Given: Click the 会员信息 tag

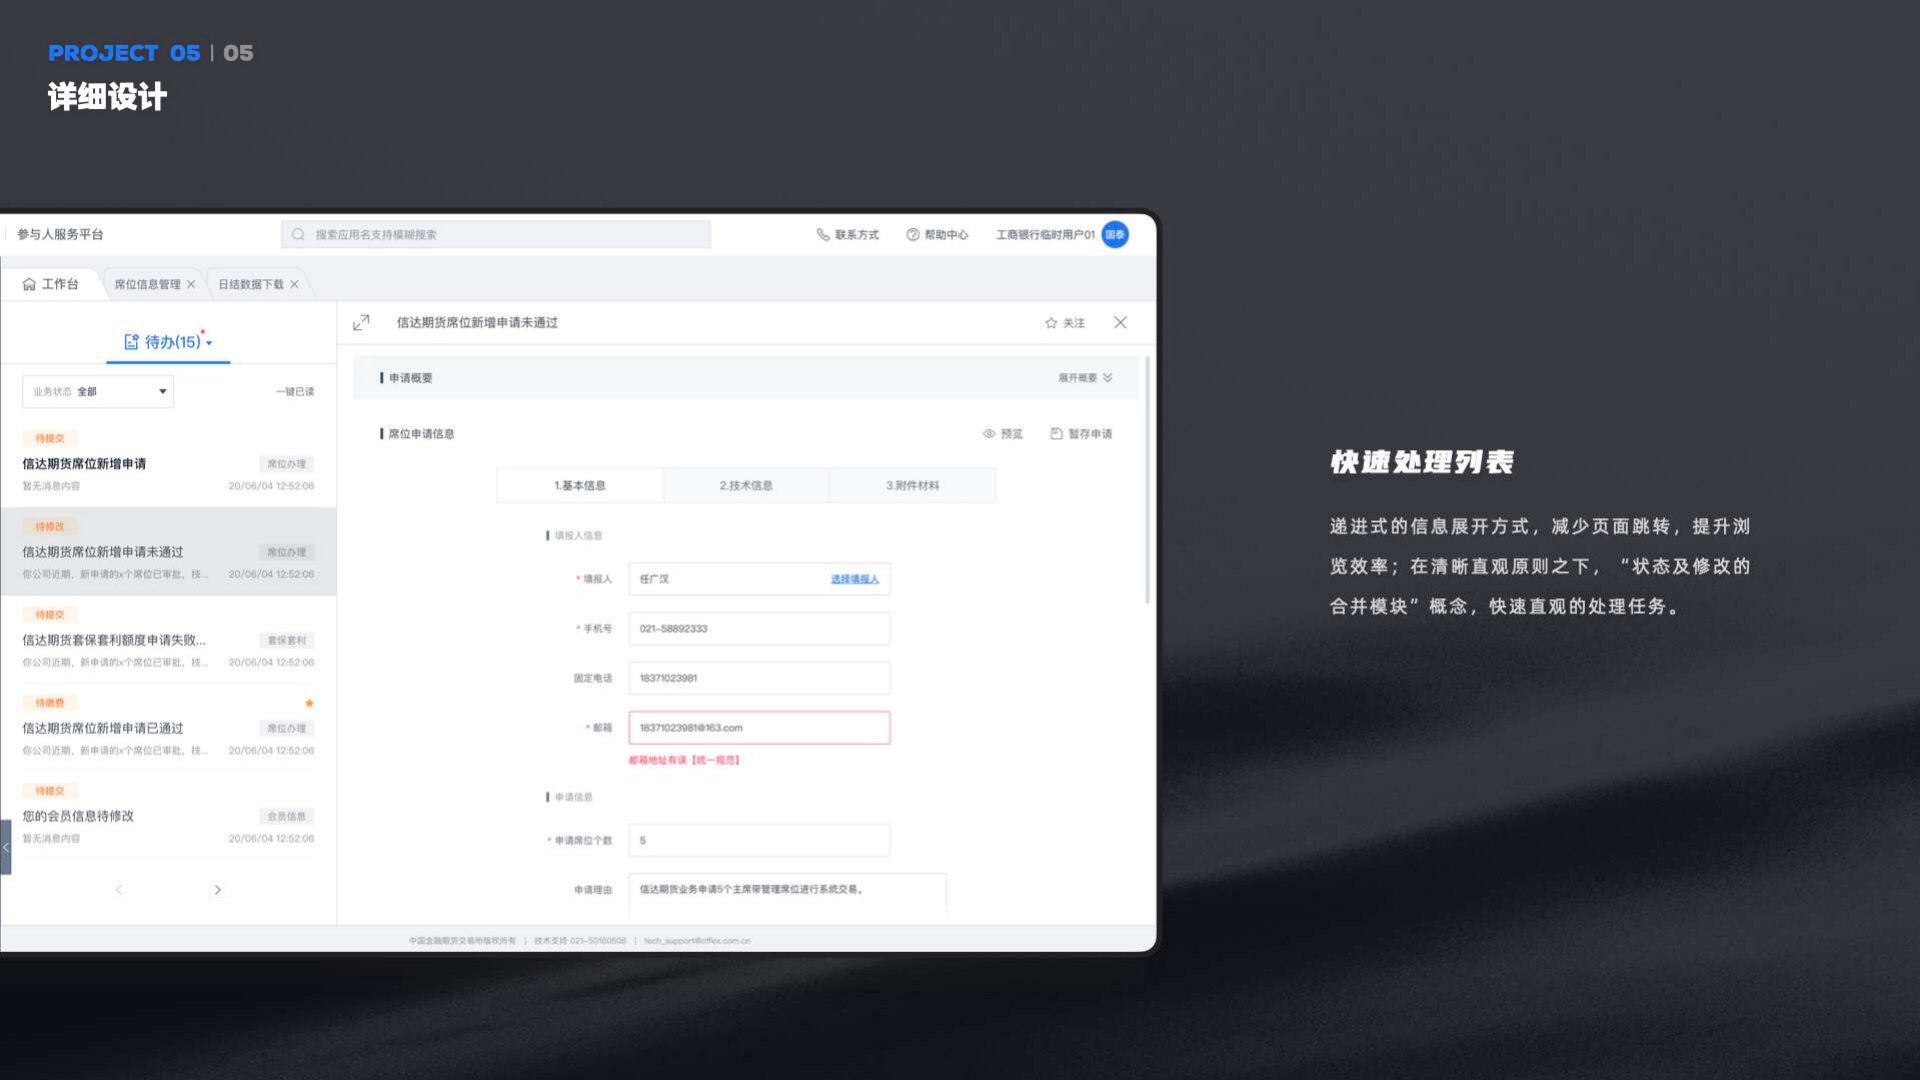Looking at the screenshot, I should click(x=287, y=816).
